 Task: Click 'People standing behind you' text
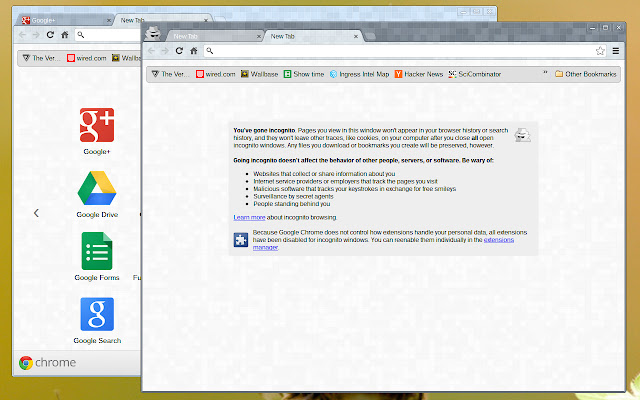[x=291, y=204]
